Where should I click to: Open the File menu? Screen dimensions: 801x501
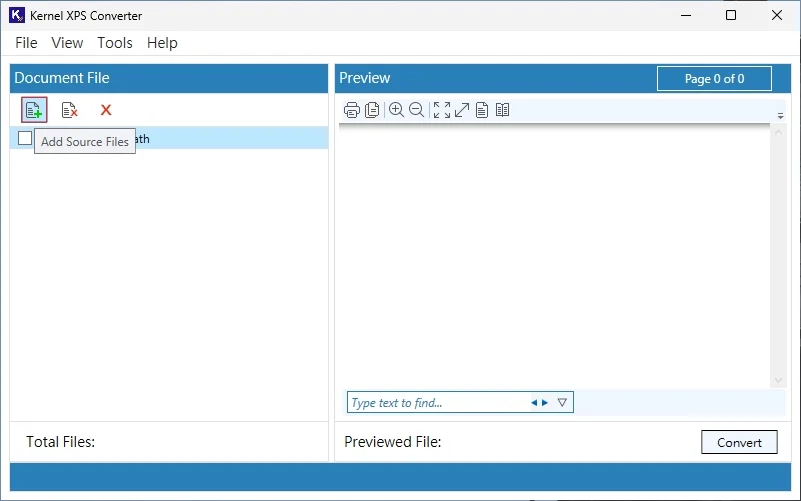(x=26, y=43)
